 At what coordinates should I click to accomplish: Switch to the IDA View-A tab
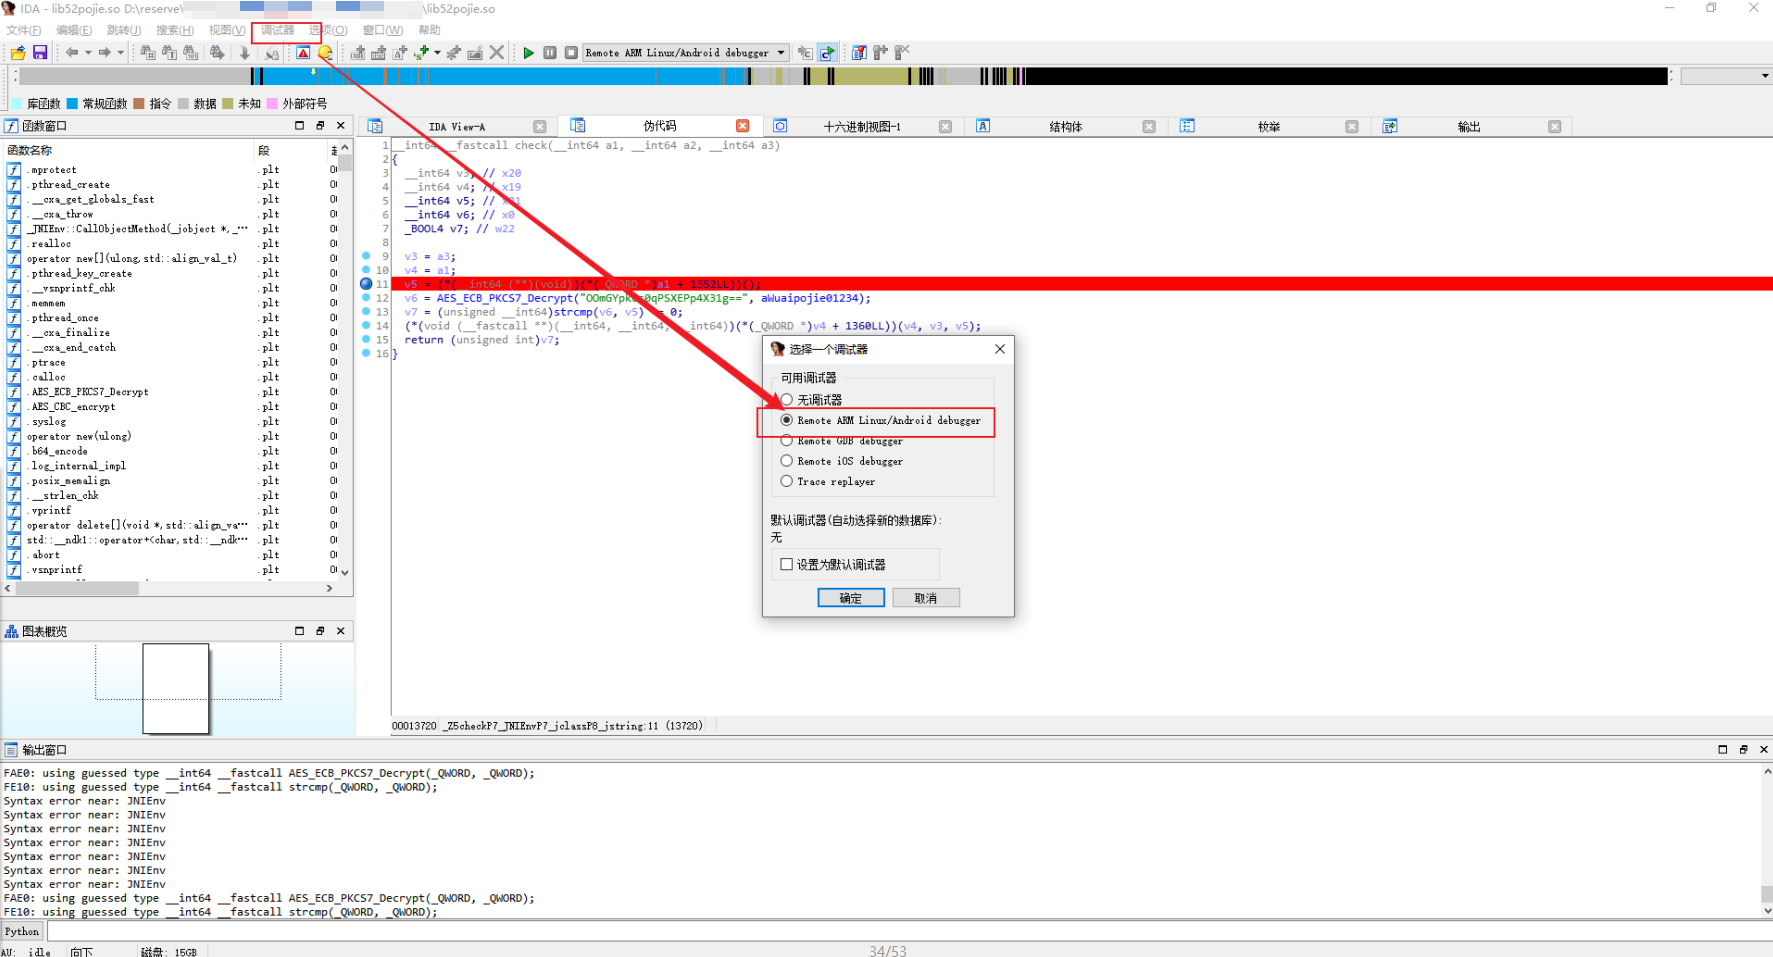point(457,127)
